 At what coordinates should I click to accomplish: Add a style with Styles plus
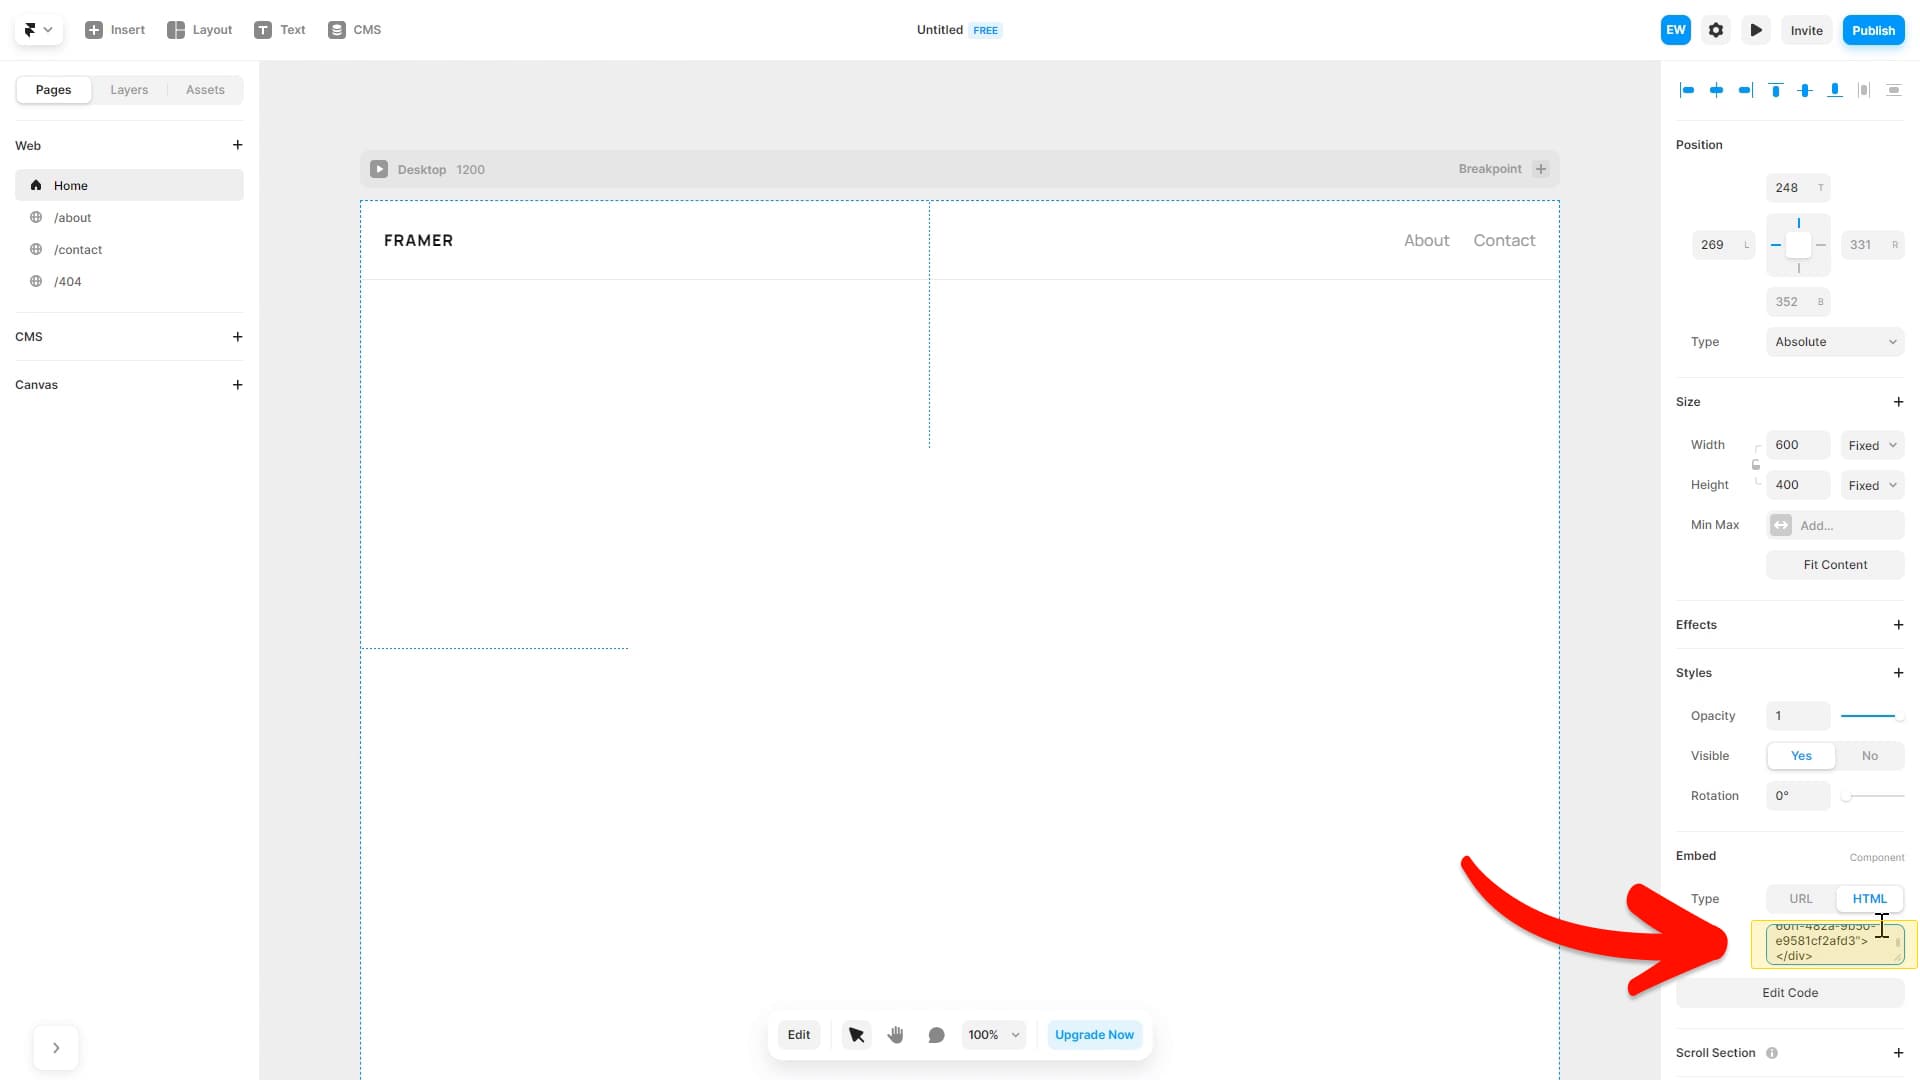[x=1898, y=673]
